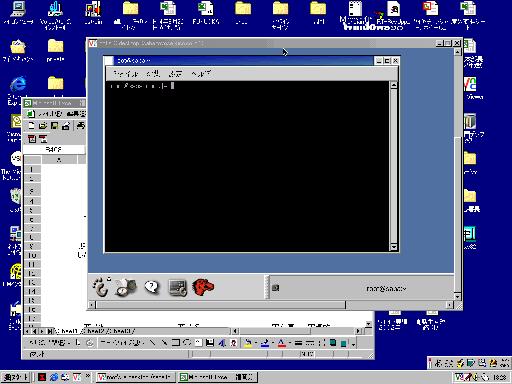The height and width of the screenshot is (384, 512).
Task: Switch to Microsoft Excel taskbar button
Action: tap(217, 377)
